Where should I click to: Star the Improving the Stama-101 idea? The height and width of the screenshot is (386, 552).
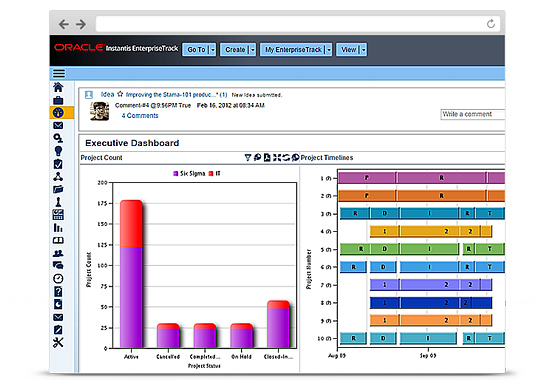(x=120, y=94)
